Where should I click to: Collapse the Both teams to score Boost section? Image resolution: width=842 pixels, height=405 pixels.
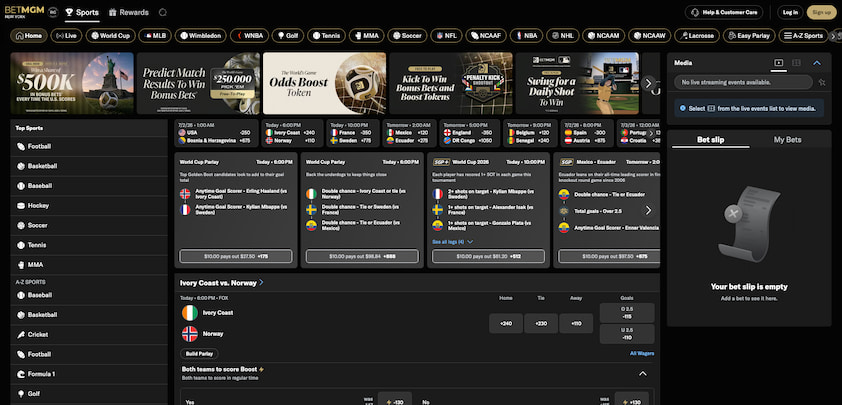coord(643,373)
